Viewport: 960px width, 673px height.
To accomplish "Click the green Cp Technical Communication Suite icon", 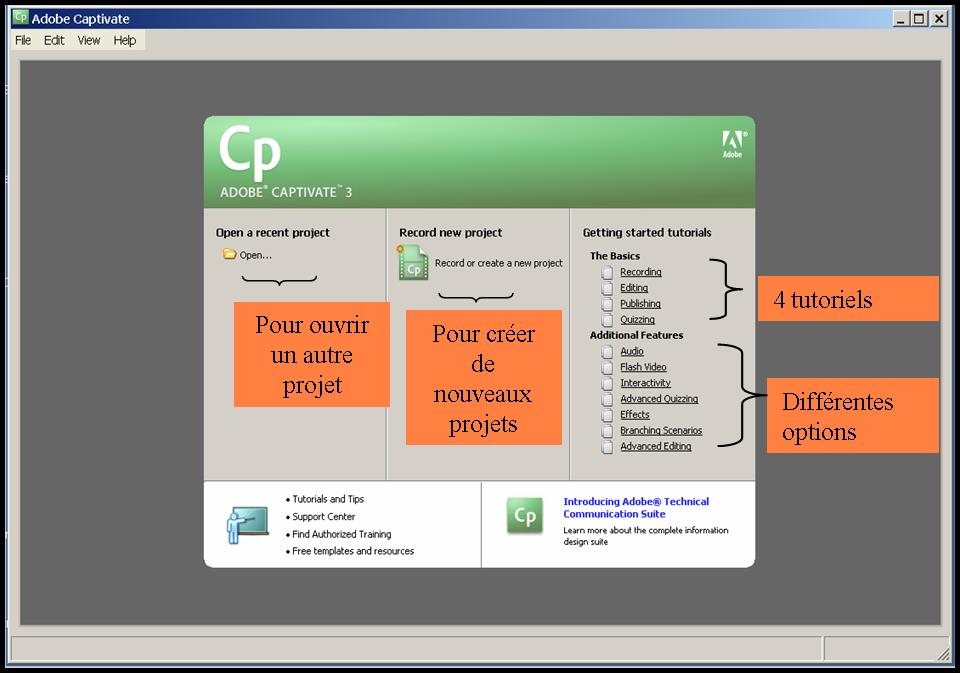I will point(525,516).
